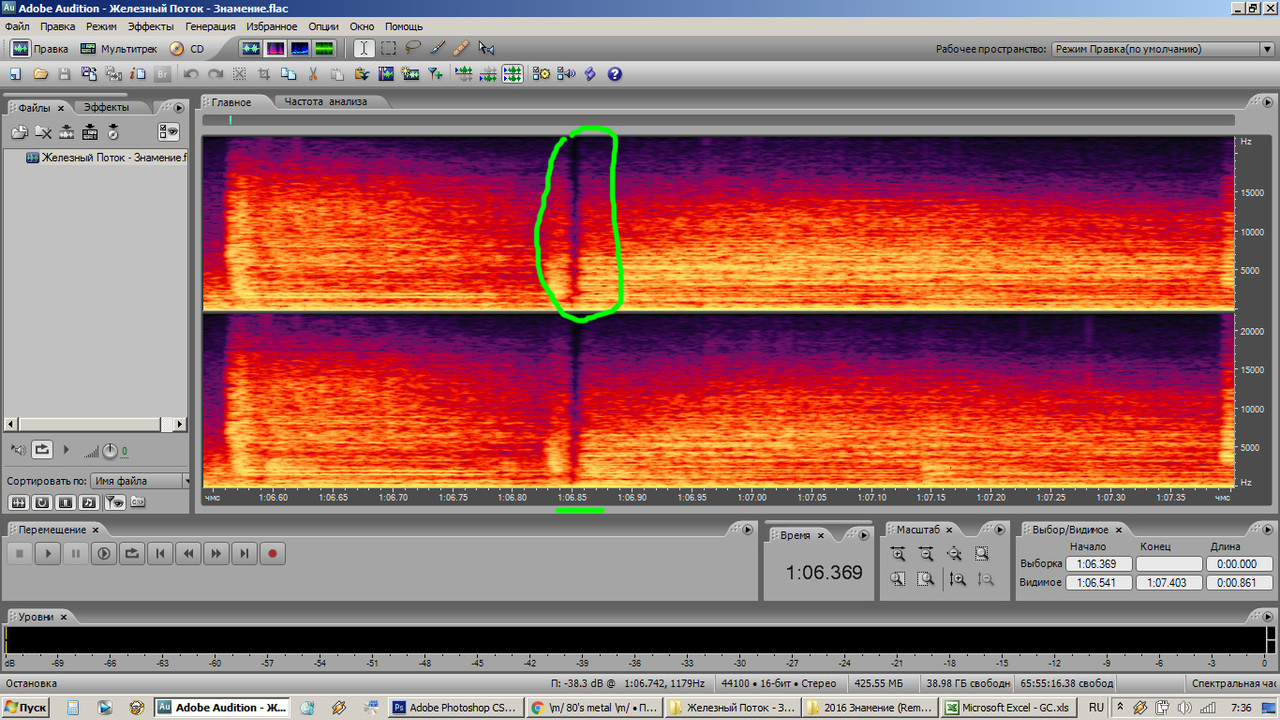Toggle show markers eye filter button
Image resolution: width=1280 pixels, height=720 pixels.
click(114, 502)
